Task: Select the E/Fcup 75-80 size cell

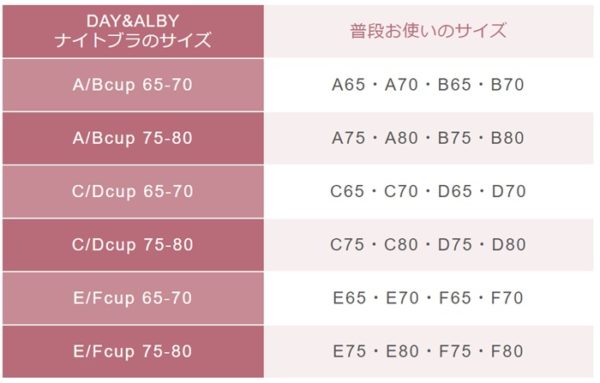Action: [x=133, y=352]
